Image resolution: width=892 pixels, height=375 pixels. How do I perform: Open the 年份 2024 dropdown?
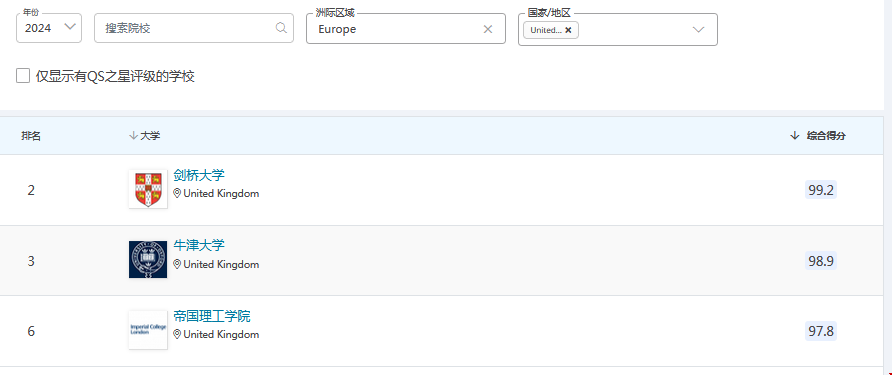[49, 28]
